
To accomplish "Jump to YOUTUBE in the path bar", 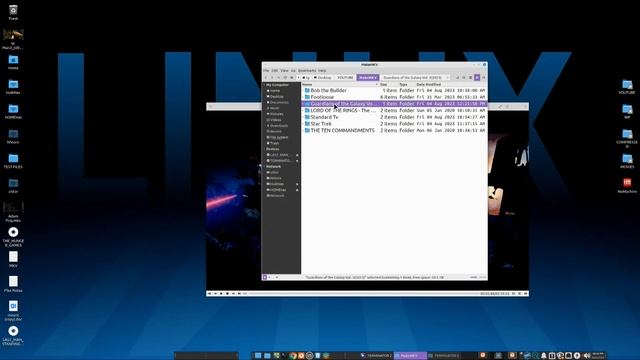I will click(345, 78).
